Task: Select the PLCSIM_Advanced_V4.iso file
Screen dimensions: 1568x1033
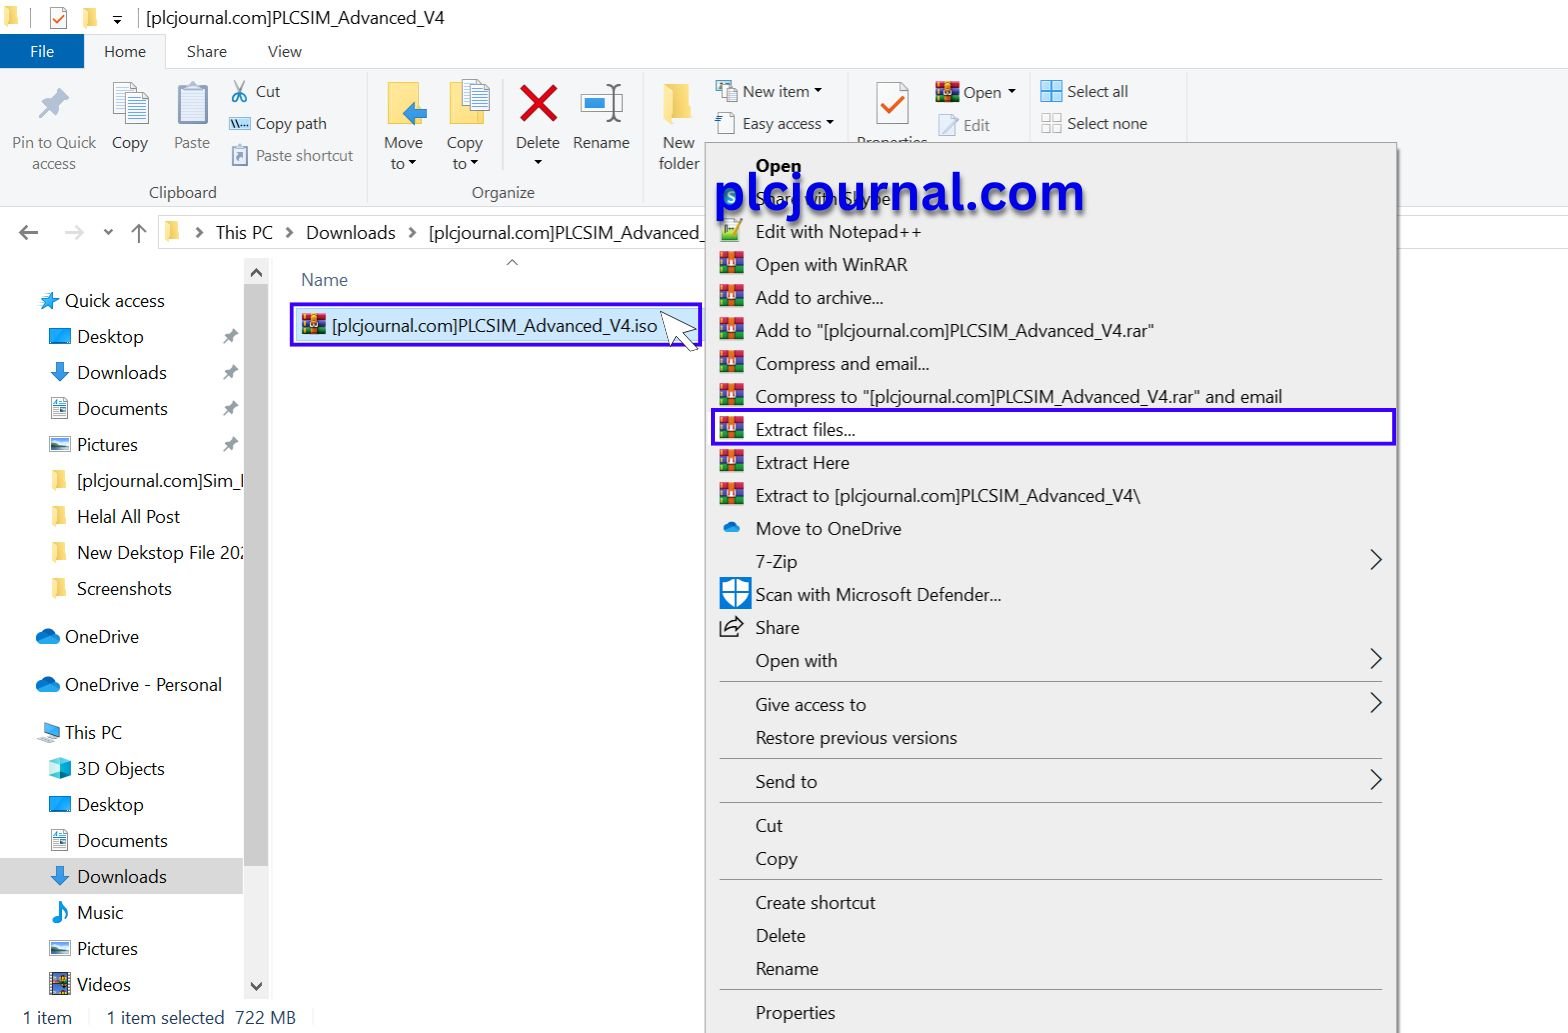Action: click(x=495, y=325)
